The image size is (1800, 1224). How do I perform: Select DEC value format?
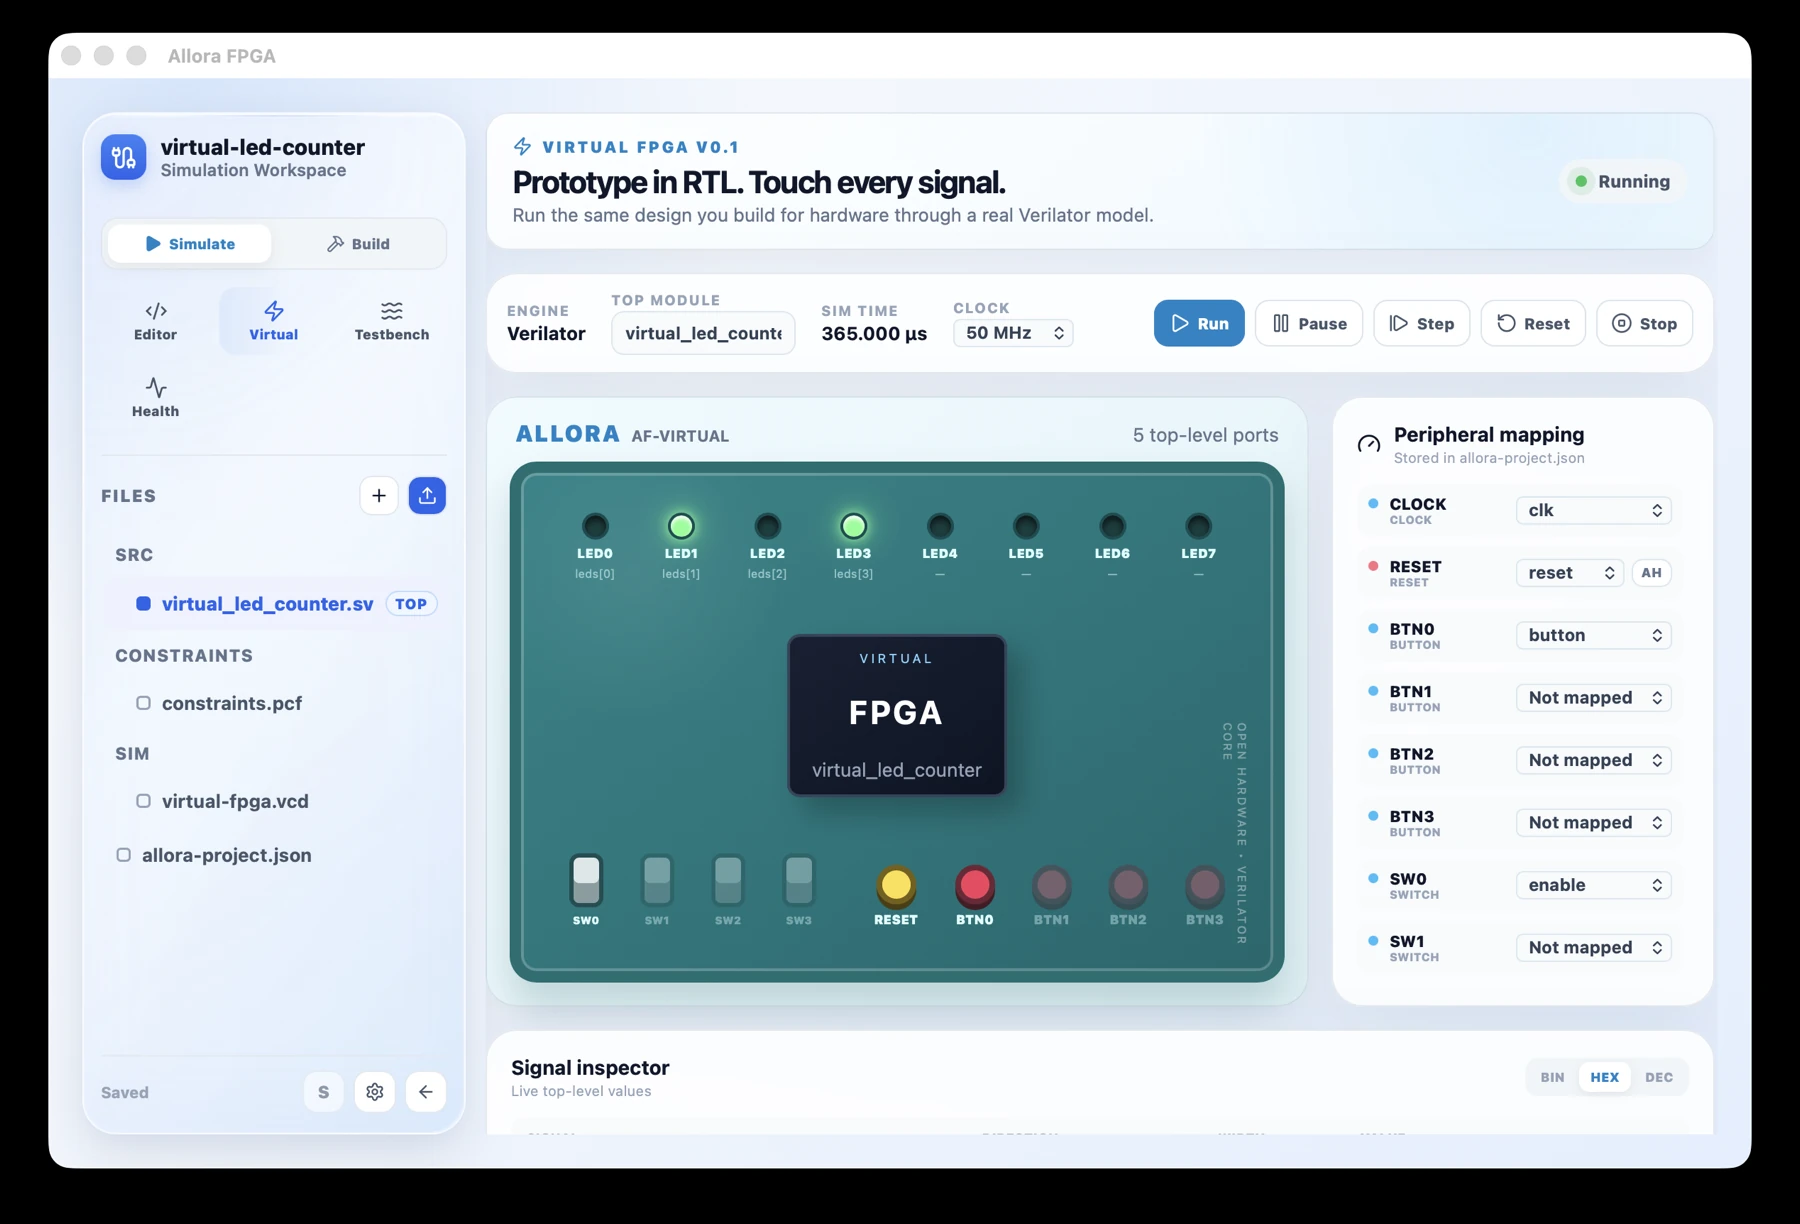point(1658,1077)
